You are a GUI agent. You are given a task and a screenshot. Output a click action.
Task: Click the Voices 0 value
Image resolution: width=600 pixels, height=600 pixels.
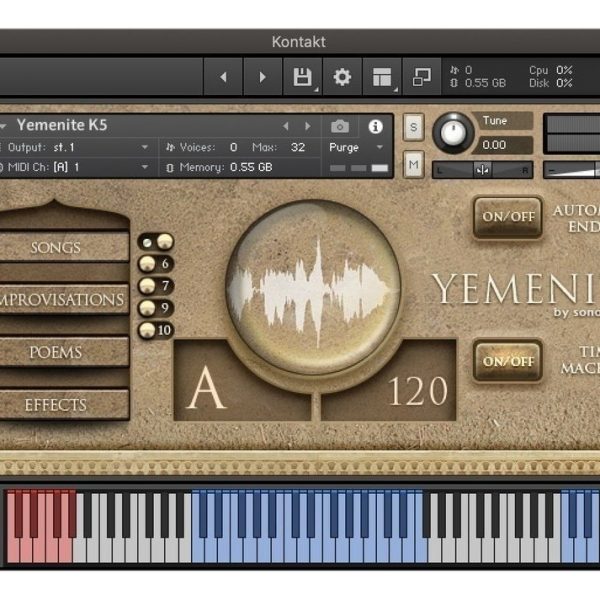point(233,147)
